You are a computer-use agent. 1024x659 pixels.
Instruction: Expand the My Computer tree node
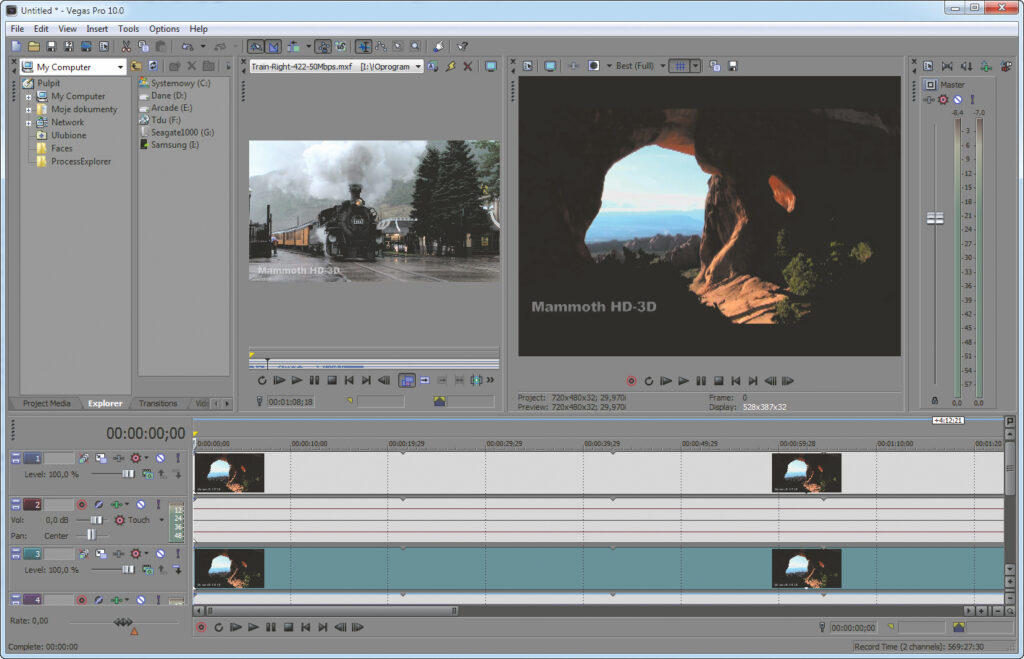[29, 97]
